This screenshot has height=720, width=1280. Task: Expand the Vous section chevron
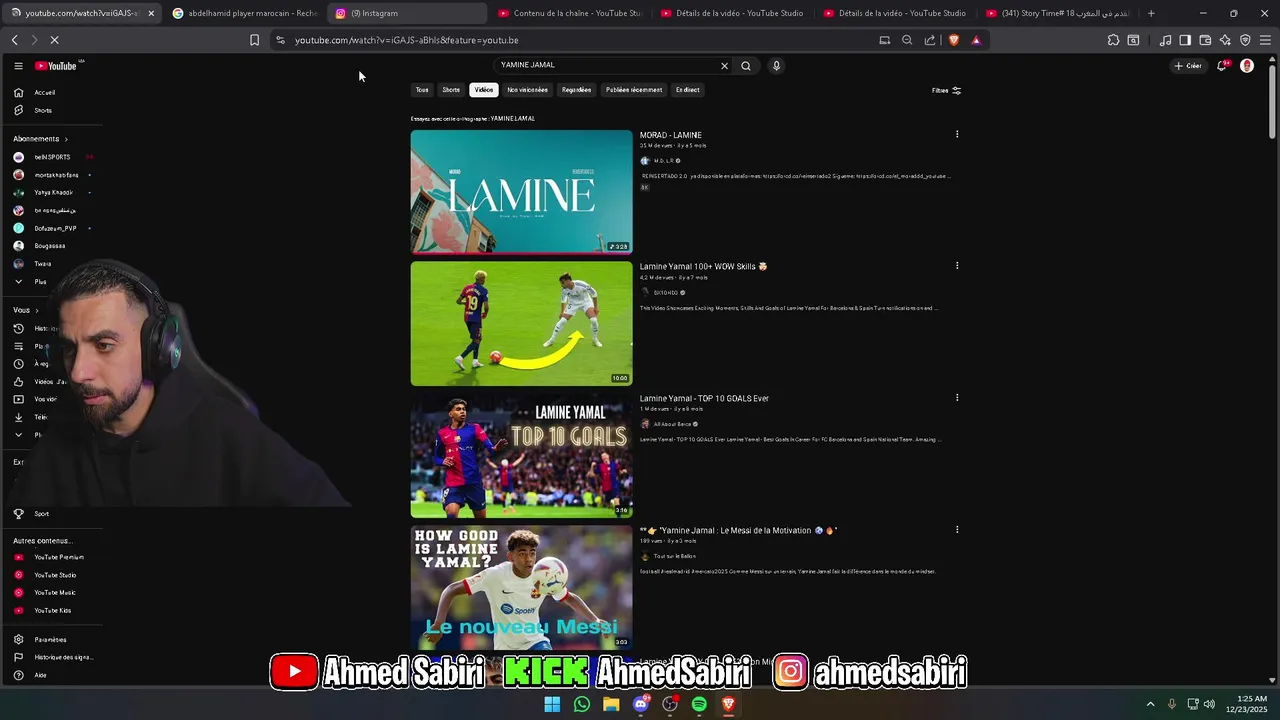point(37,310)
